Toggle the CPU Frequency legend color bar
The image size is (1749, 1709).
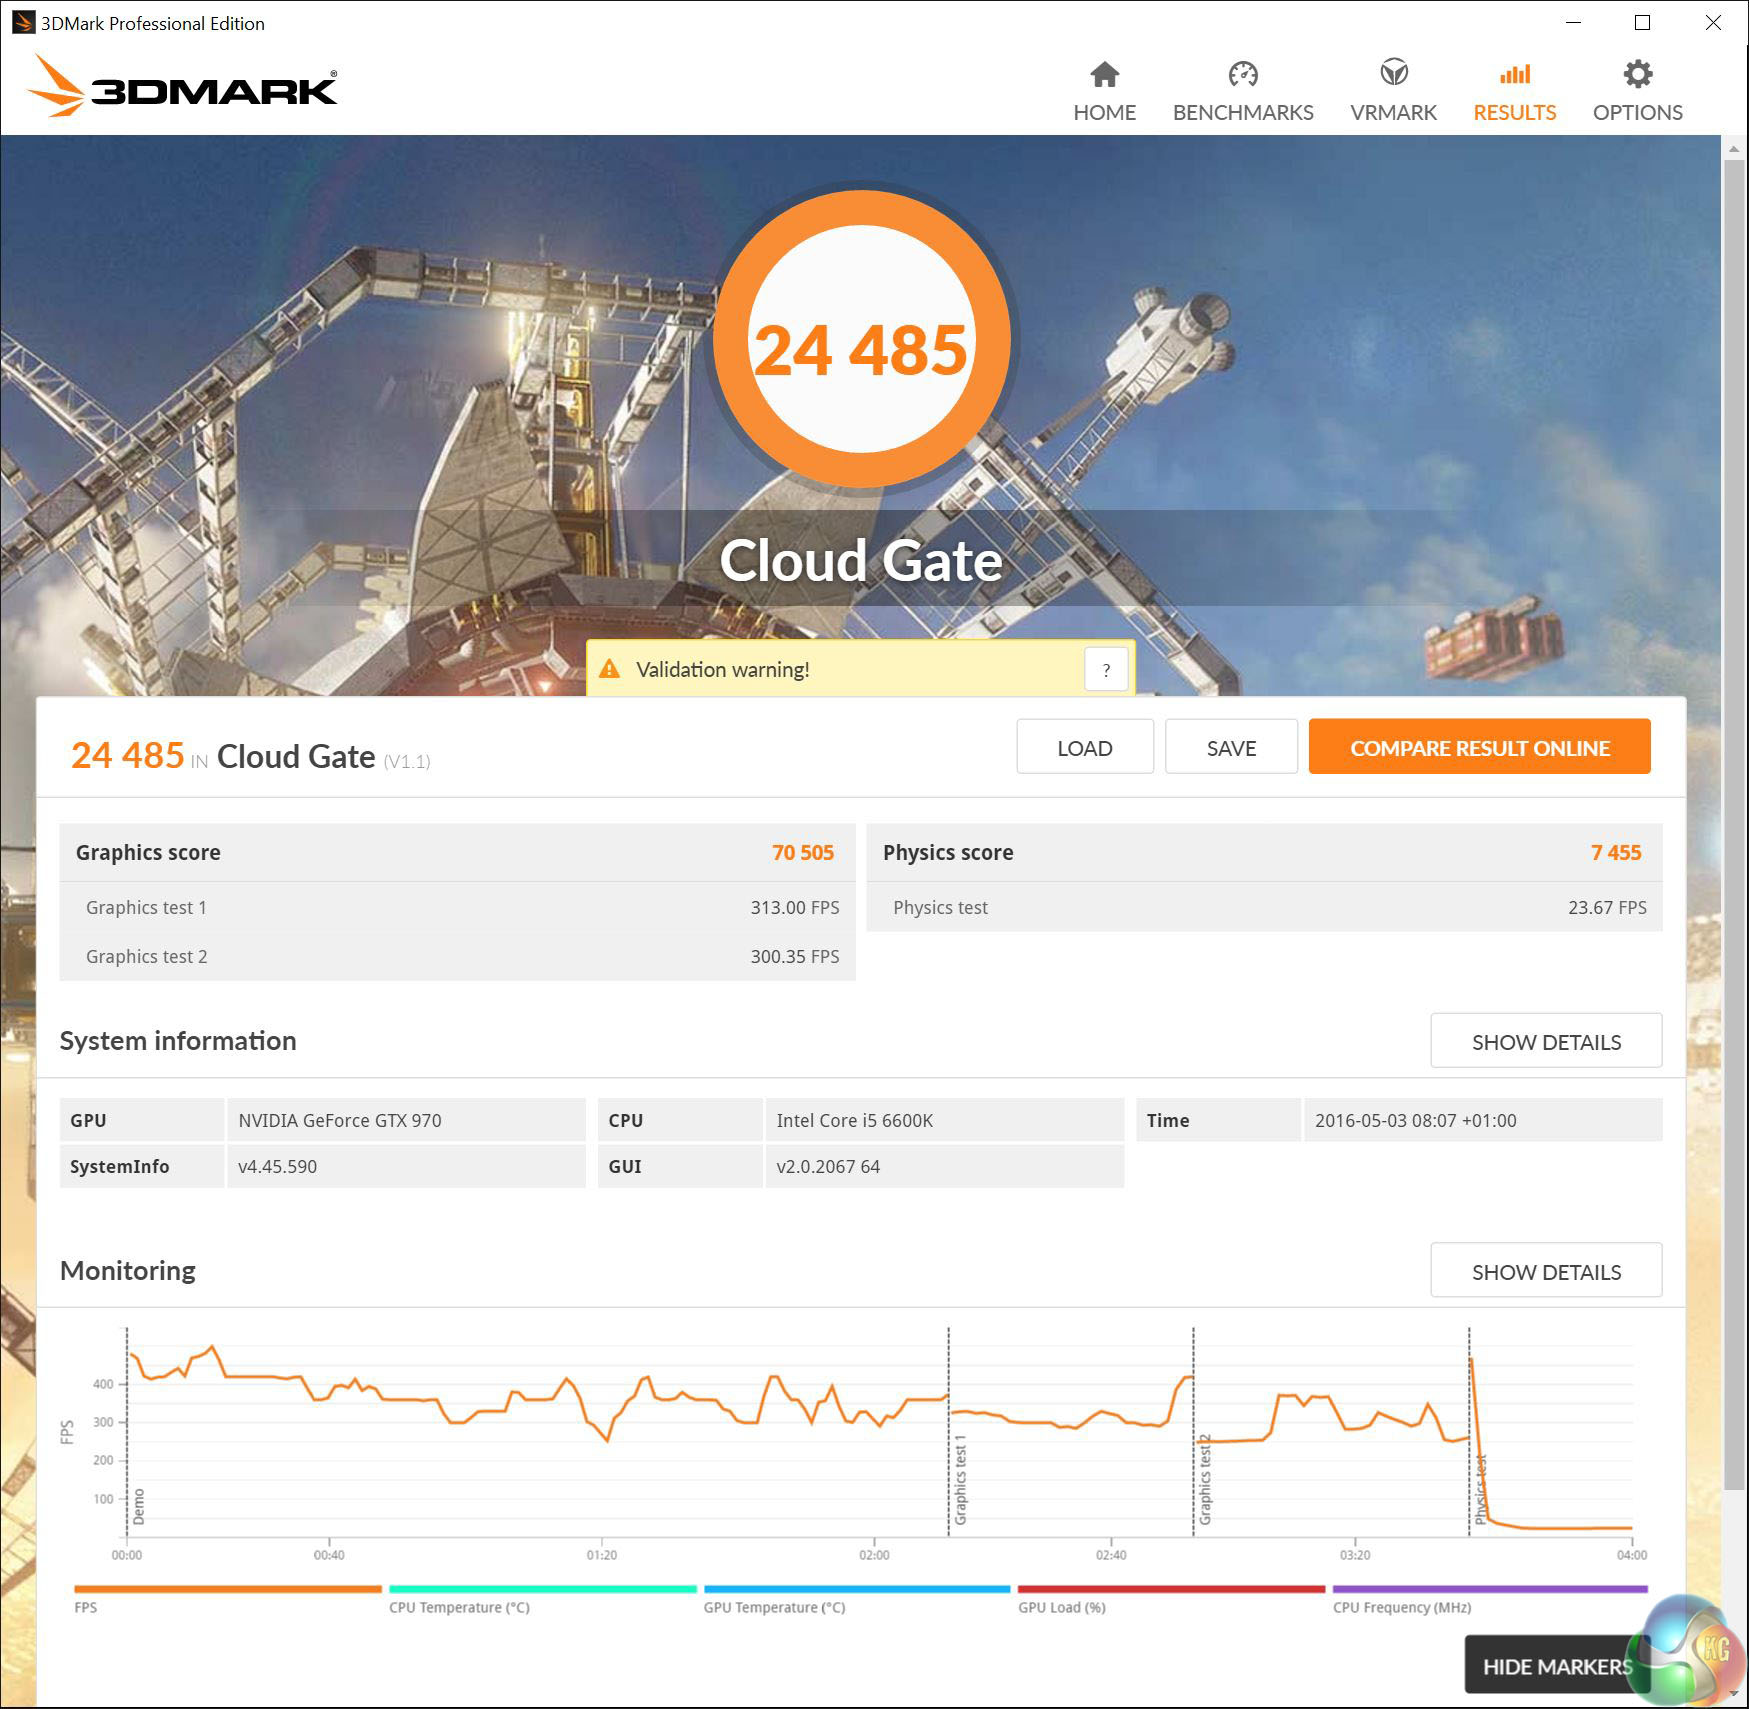[x=1490, y=1589]
